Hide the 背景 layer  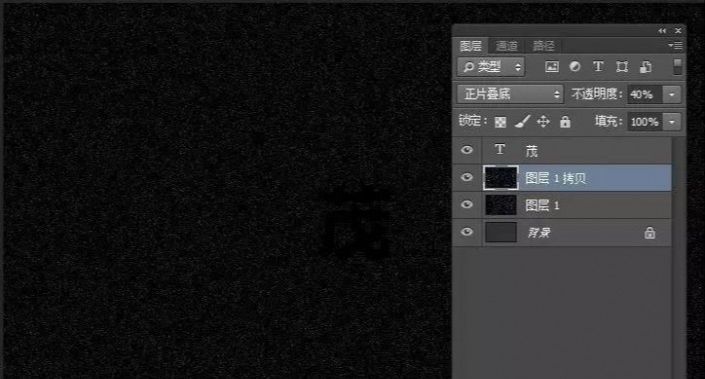[467, 232]
